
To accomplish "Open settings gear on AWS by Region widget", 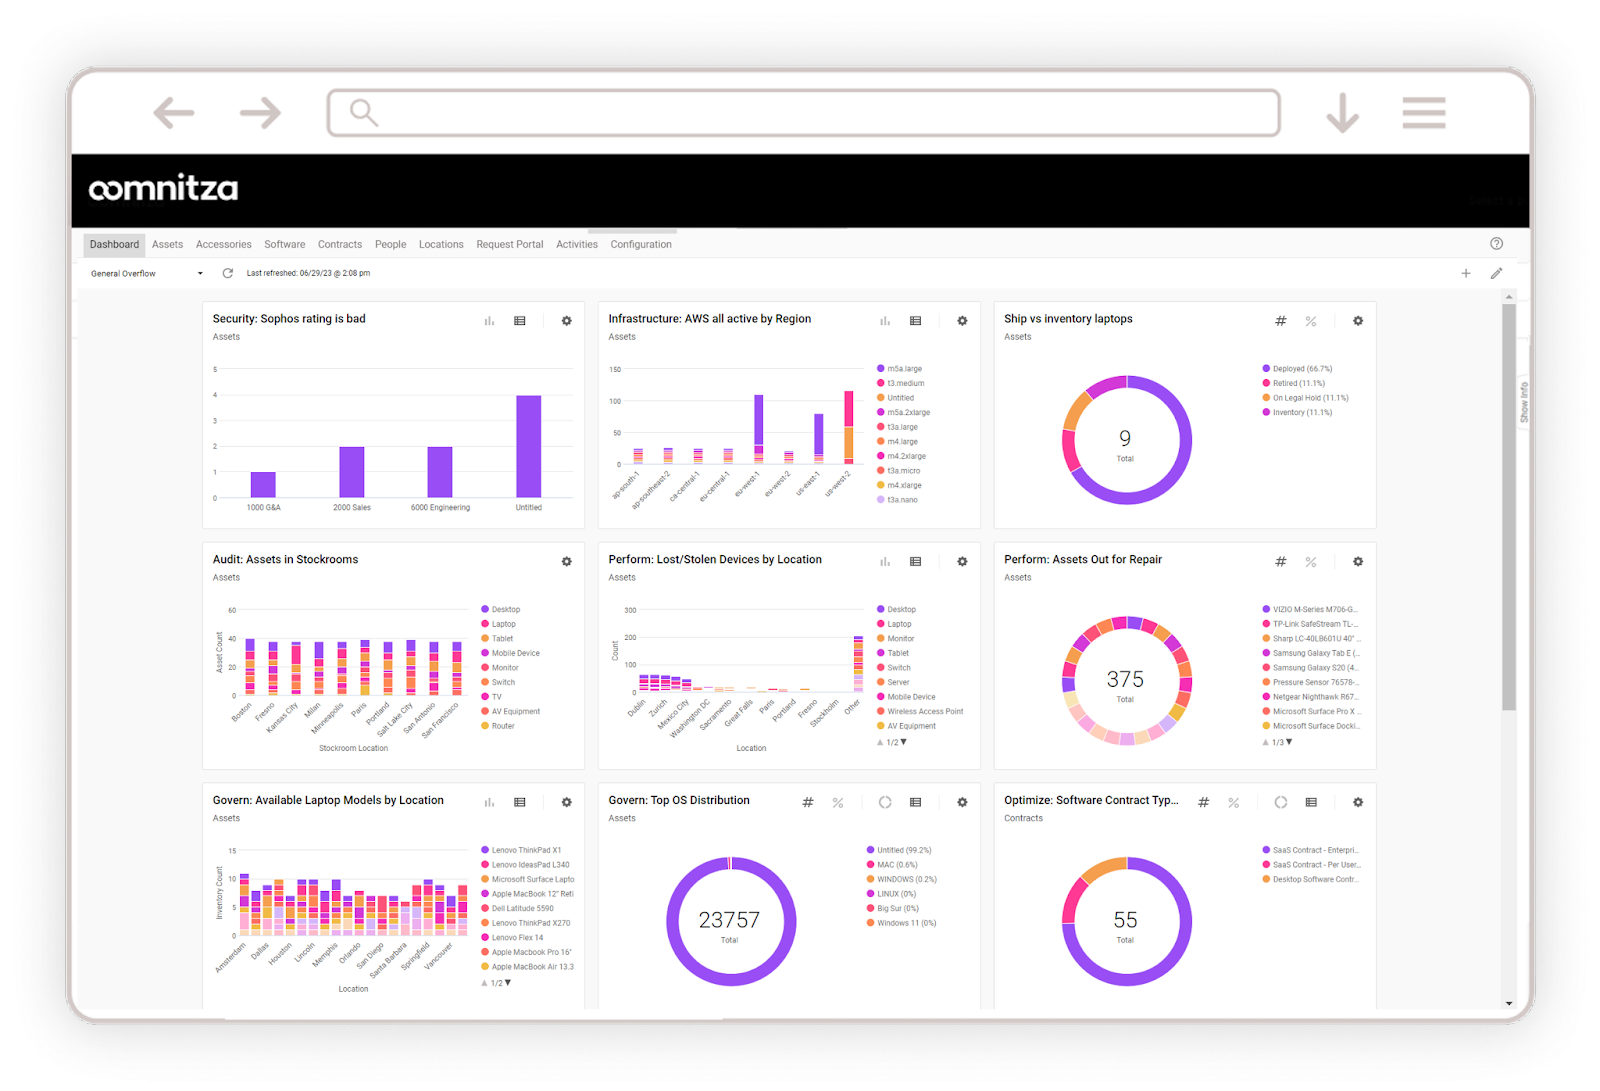I will click(x=962, y=321).
